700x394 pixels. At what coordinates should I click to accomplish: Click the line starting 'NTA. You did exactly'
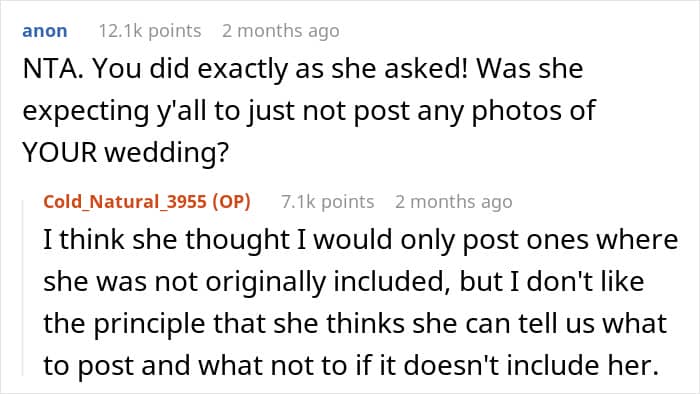click(303, 69)
